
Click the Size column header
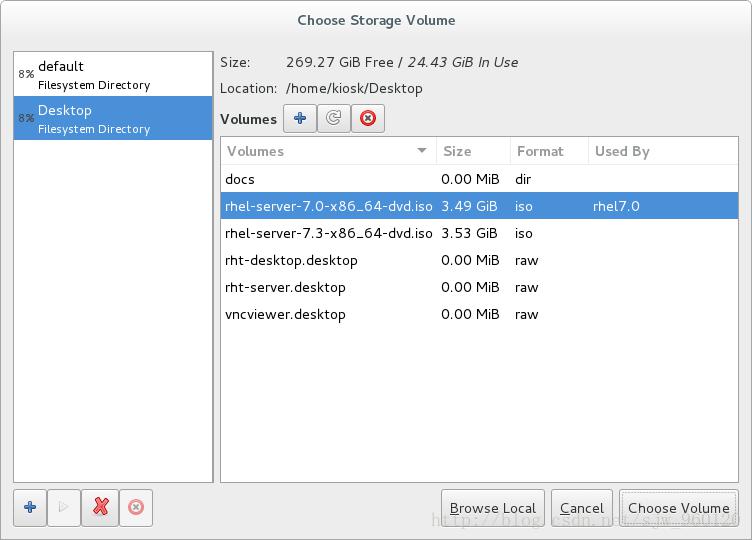coord(457,152)
